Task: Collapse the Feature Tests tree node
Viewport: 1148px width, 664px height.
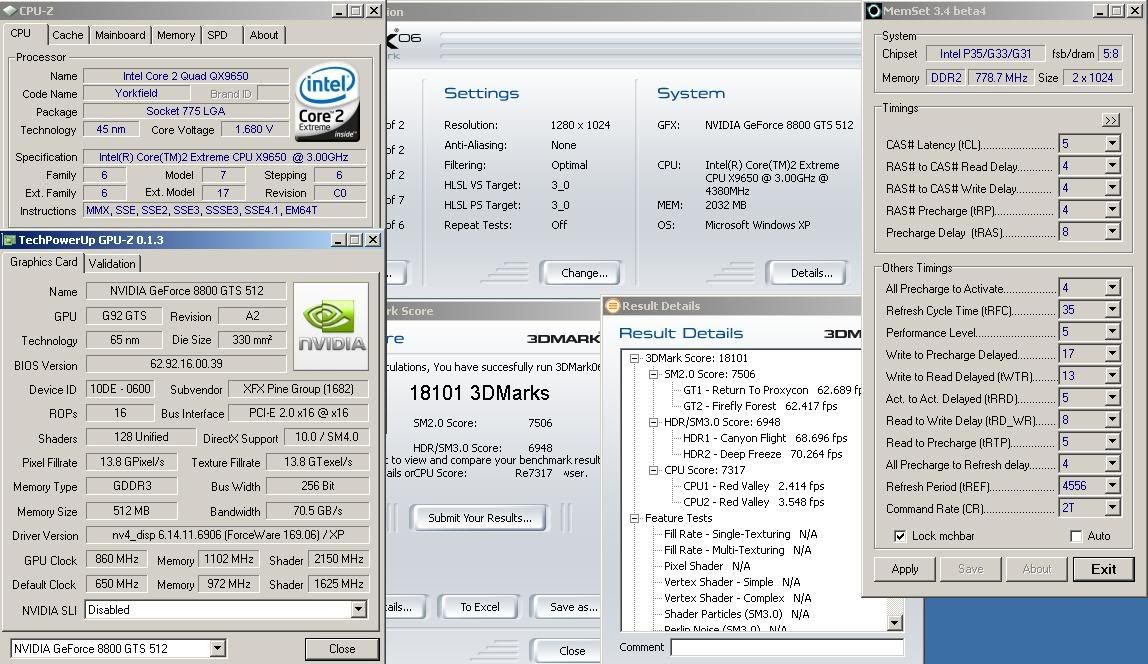Action: tap(635, 518)
